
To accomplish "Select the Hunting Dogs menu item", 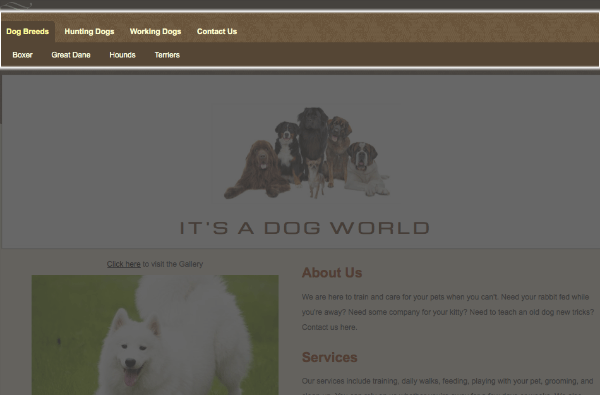I will pos(89,31).
